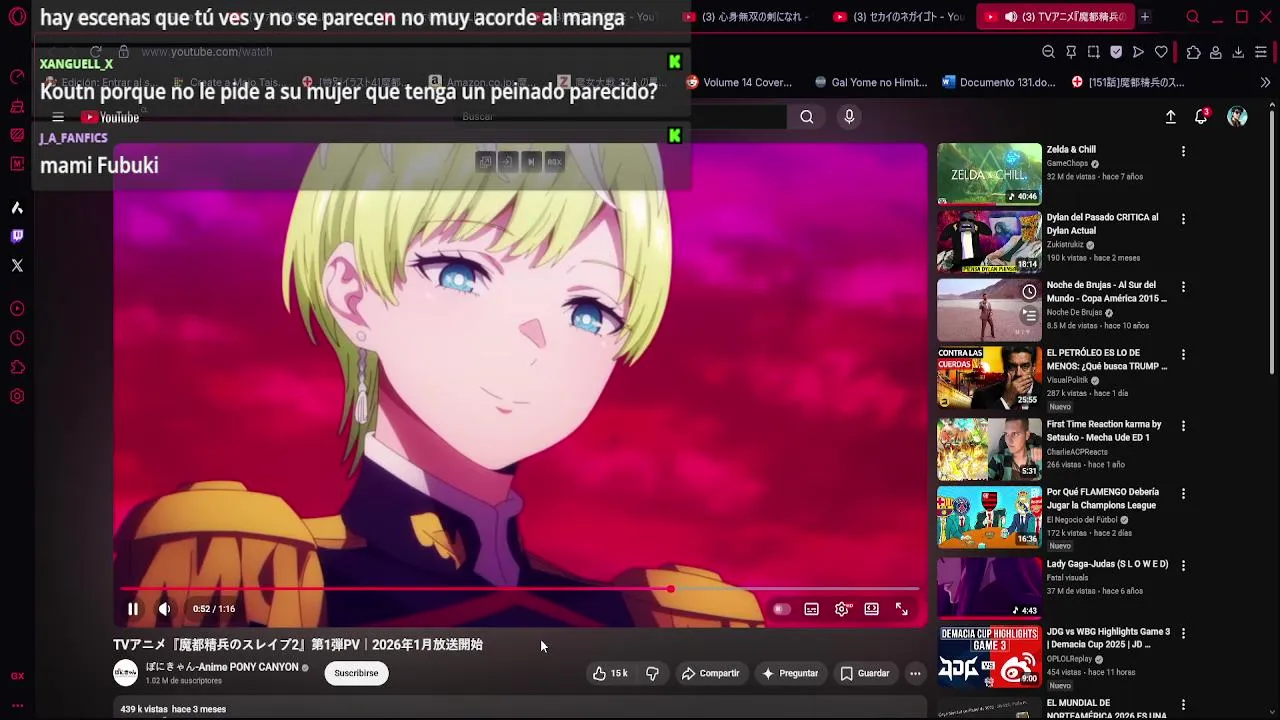Image resolution: width=1280 pixels, height=720 pixels.
Task: Switch to theater mode
Action: click(872, 609)
